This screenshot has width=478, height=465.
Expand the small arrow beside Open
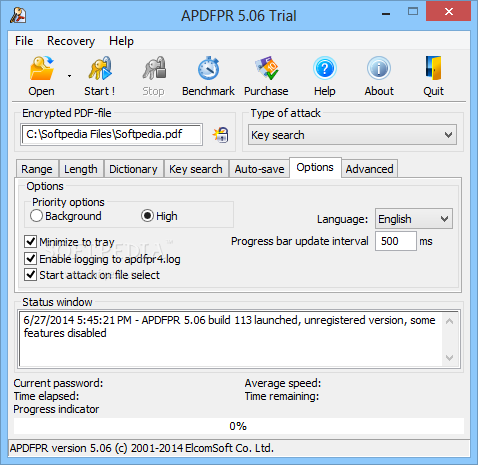tap(69, 76)
